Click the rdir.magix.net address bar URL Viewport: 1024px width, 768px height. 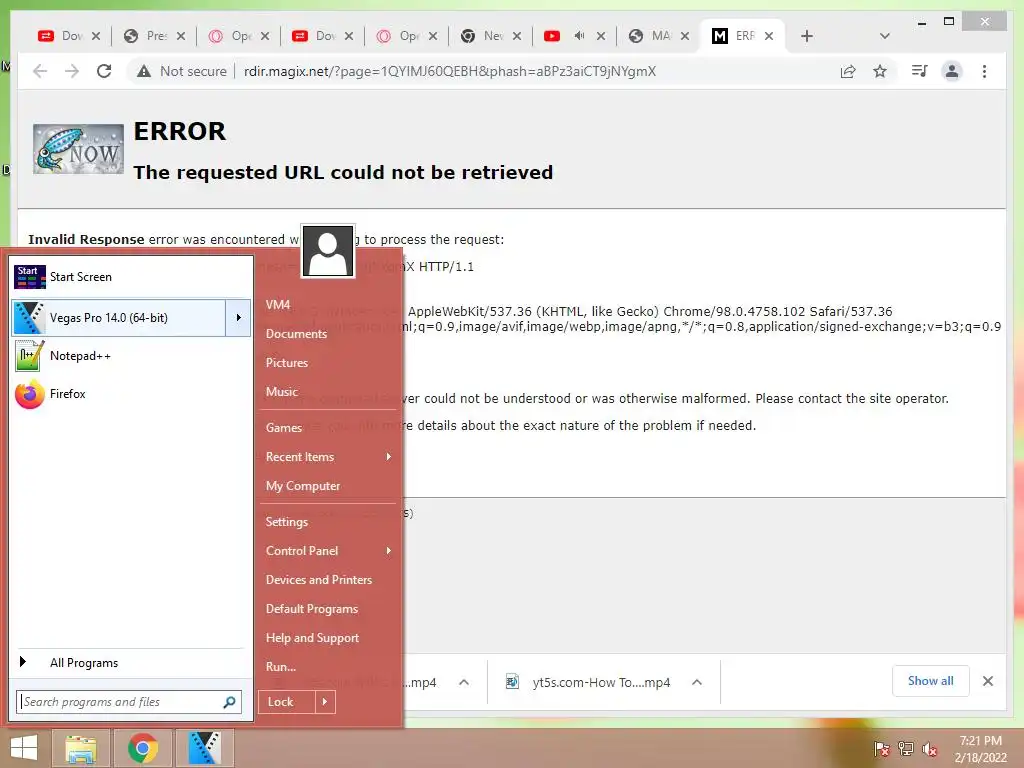tap(450, 71)
